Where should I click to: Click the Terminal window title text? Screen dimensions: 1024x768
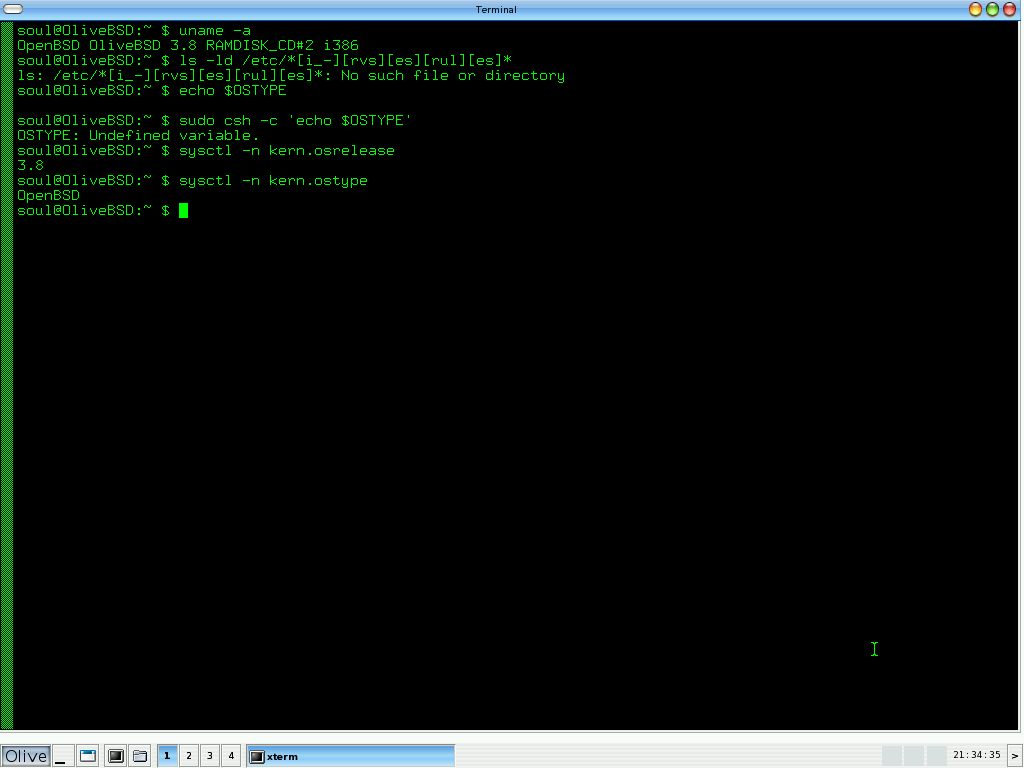(496, 9)
